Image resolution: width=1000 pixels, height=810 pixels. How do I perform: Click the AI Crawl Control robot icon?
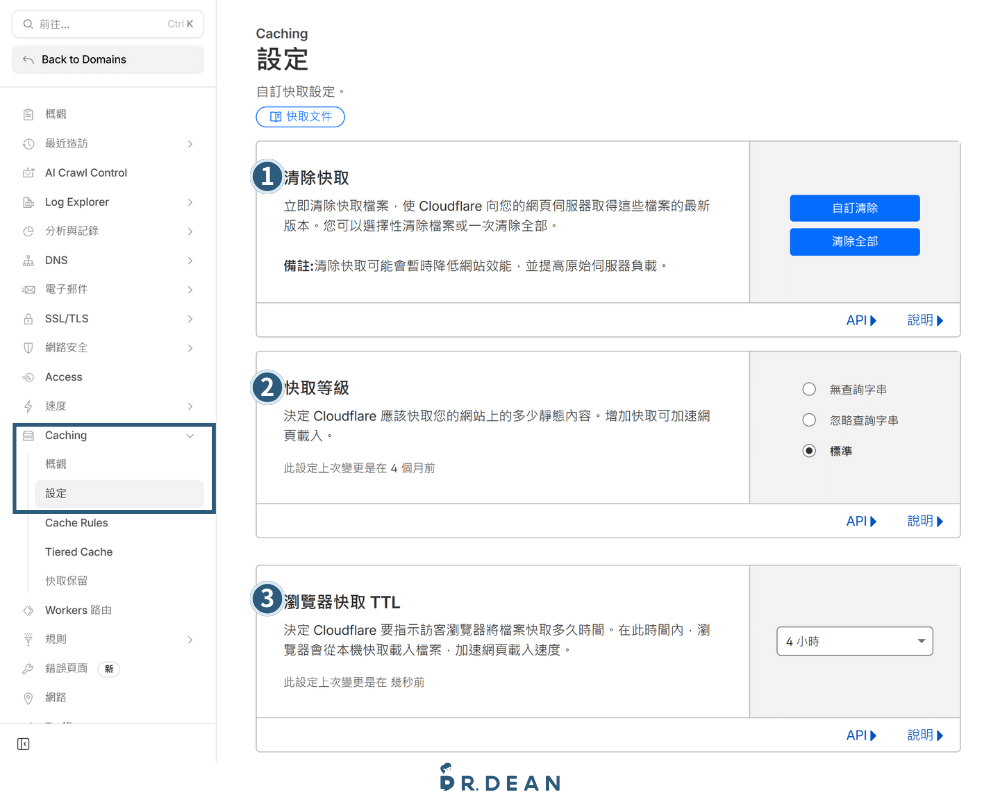coord(28,173)
